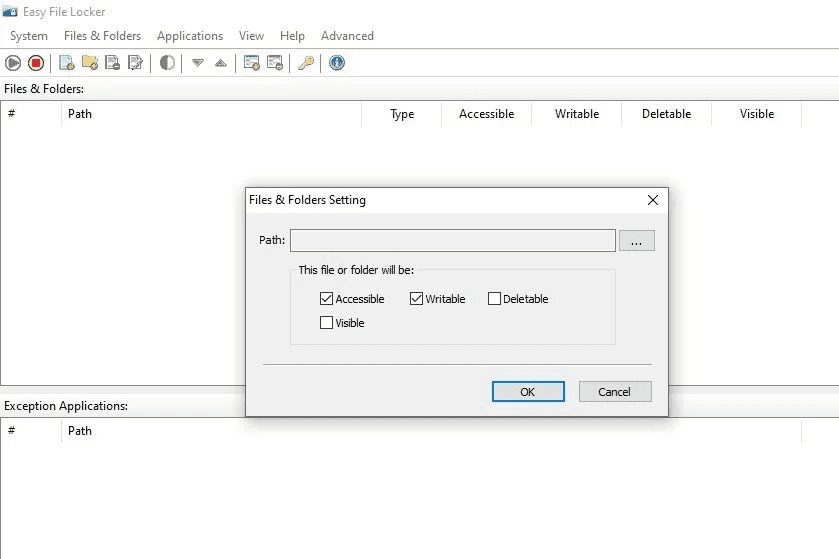
Task: Click the Add File toolbar icon
Action: click(67, 63)
